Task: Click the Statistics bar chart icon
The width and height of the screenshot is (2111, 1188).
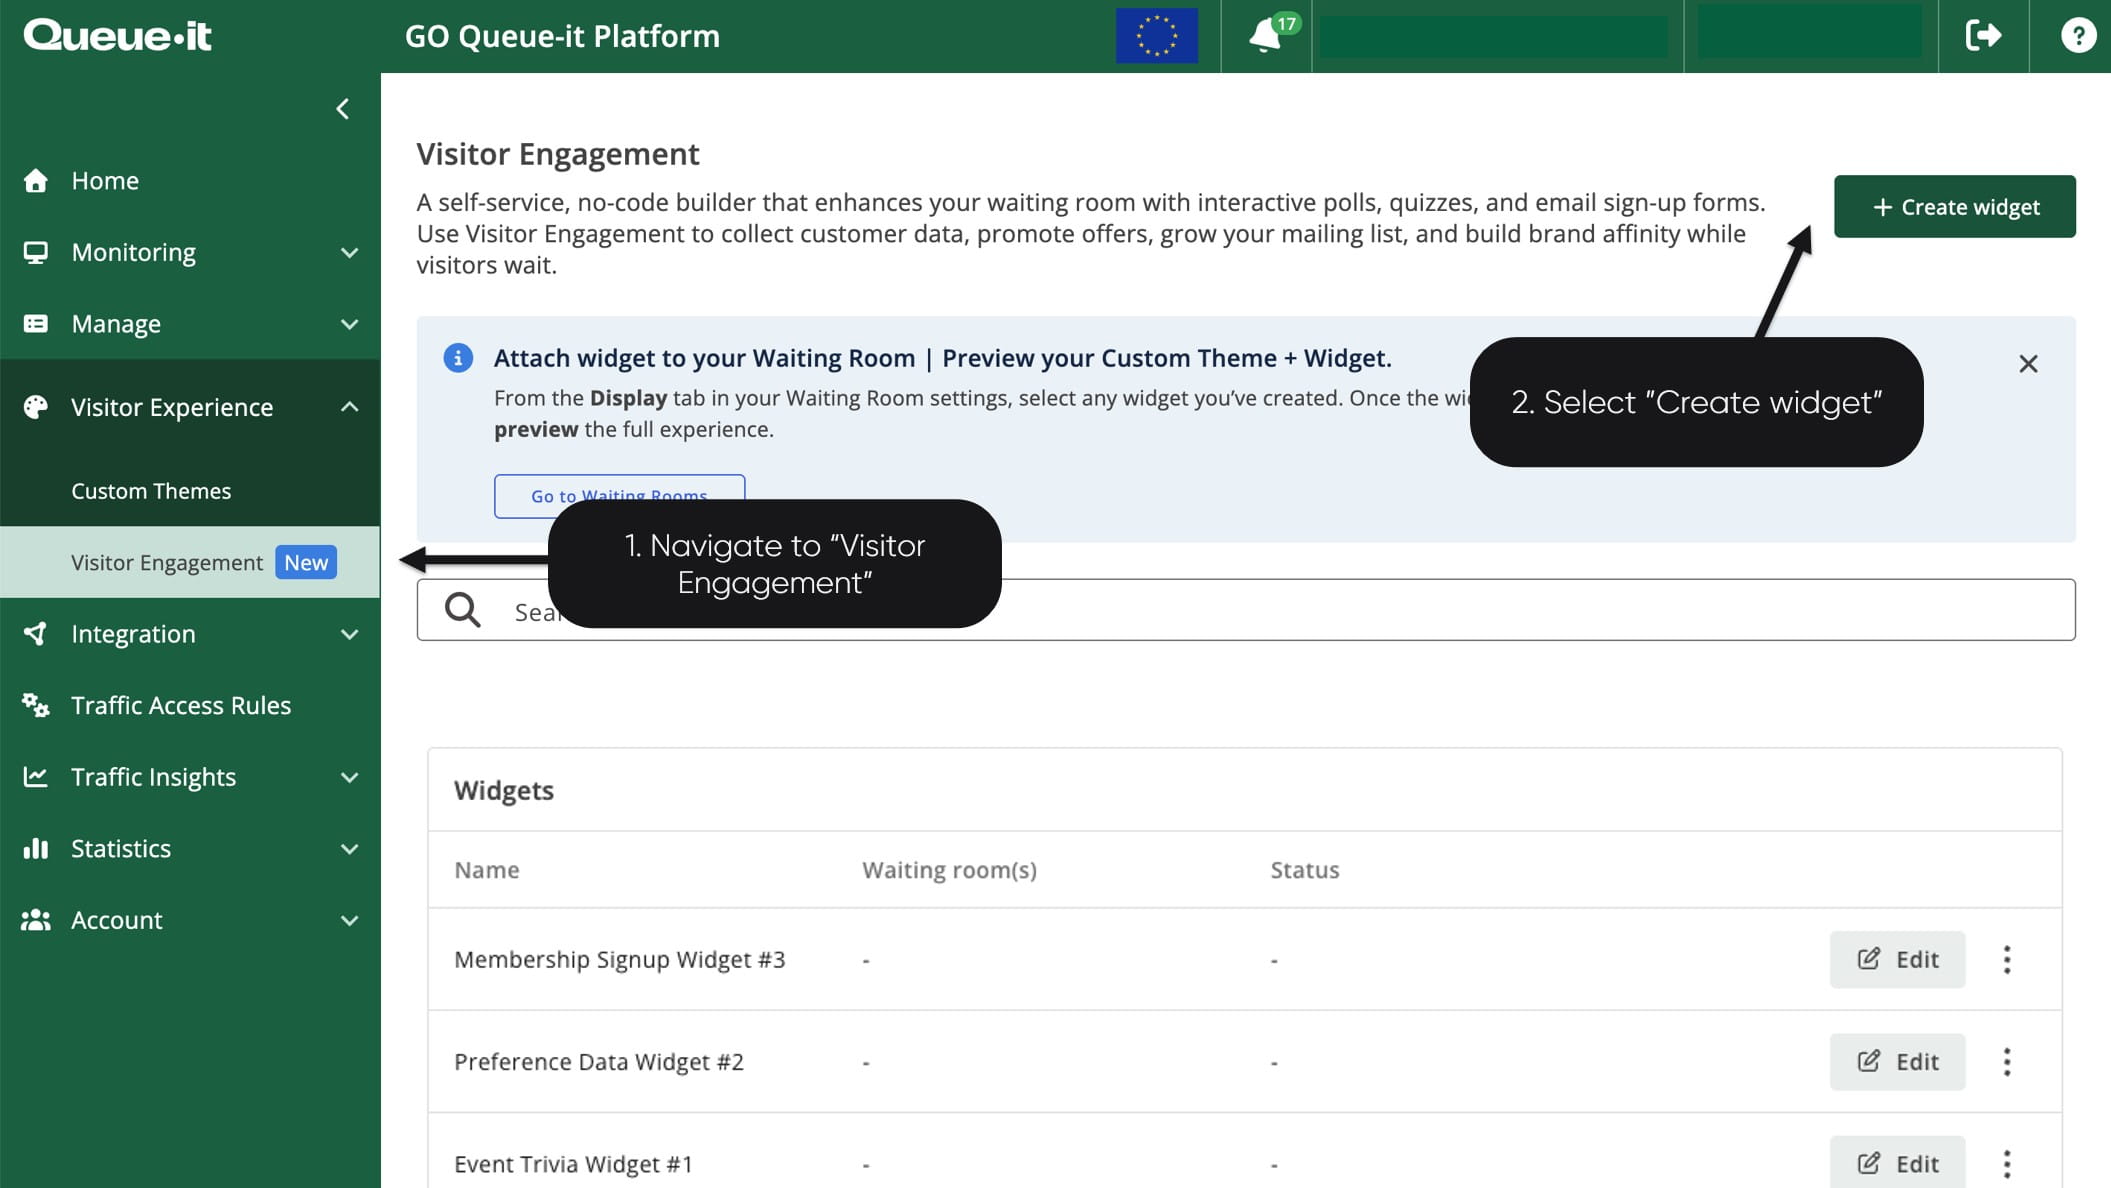Action: [36, 848]
